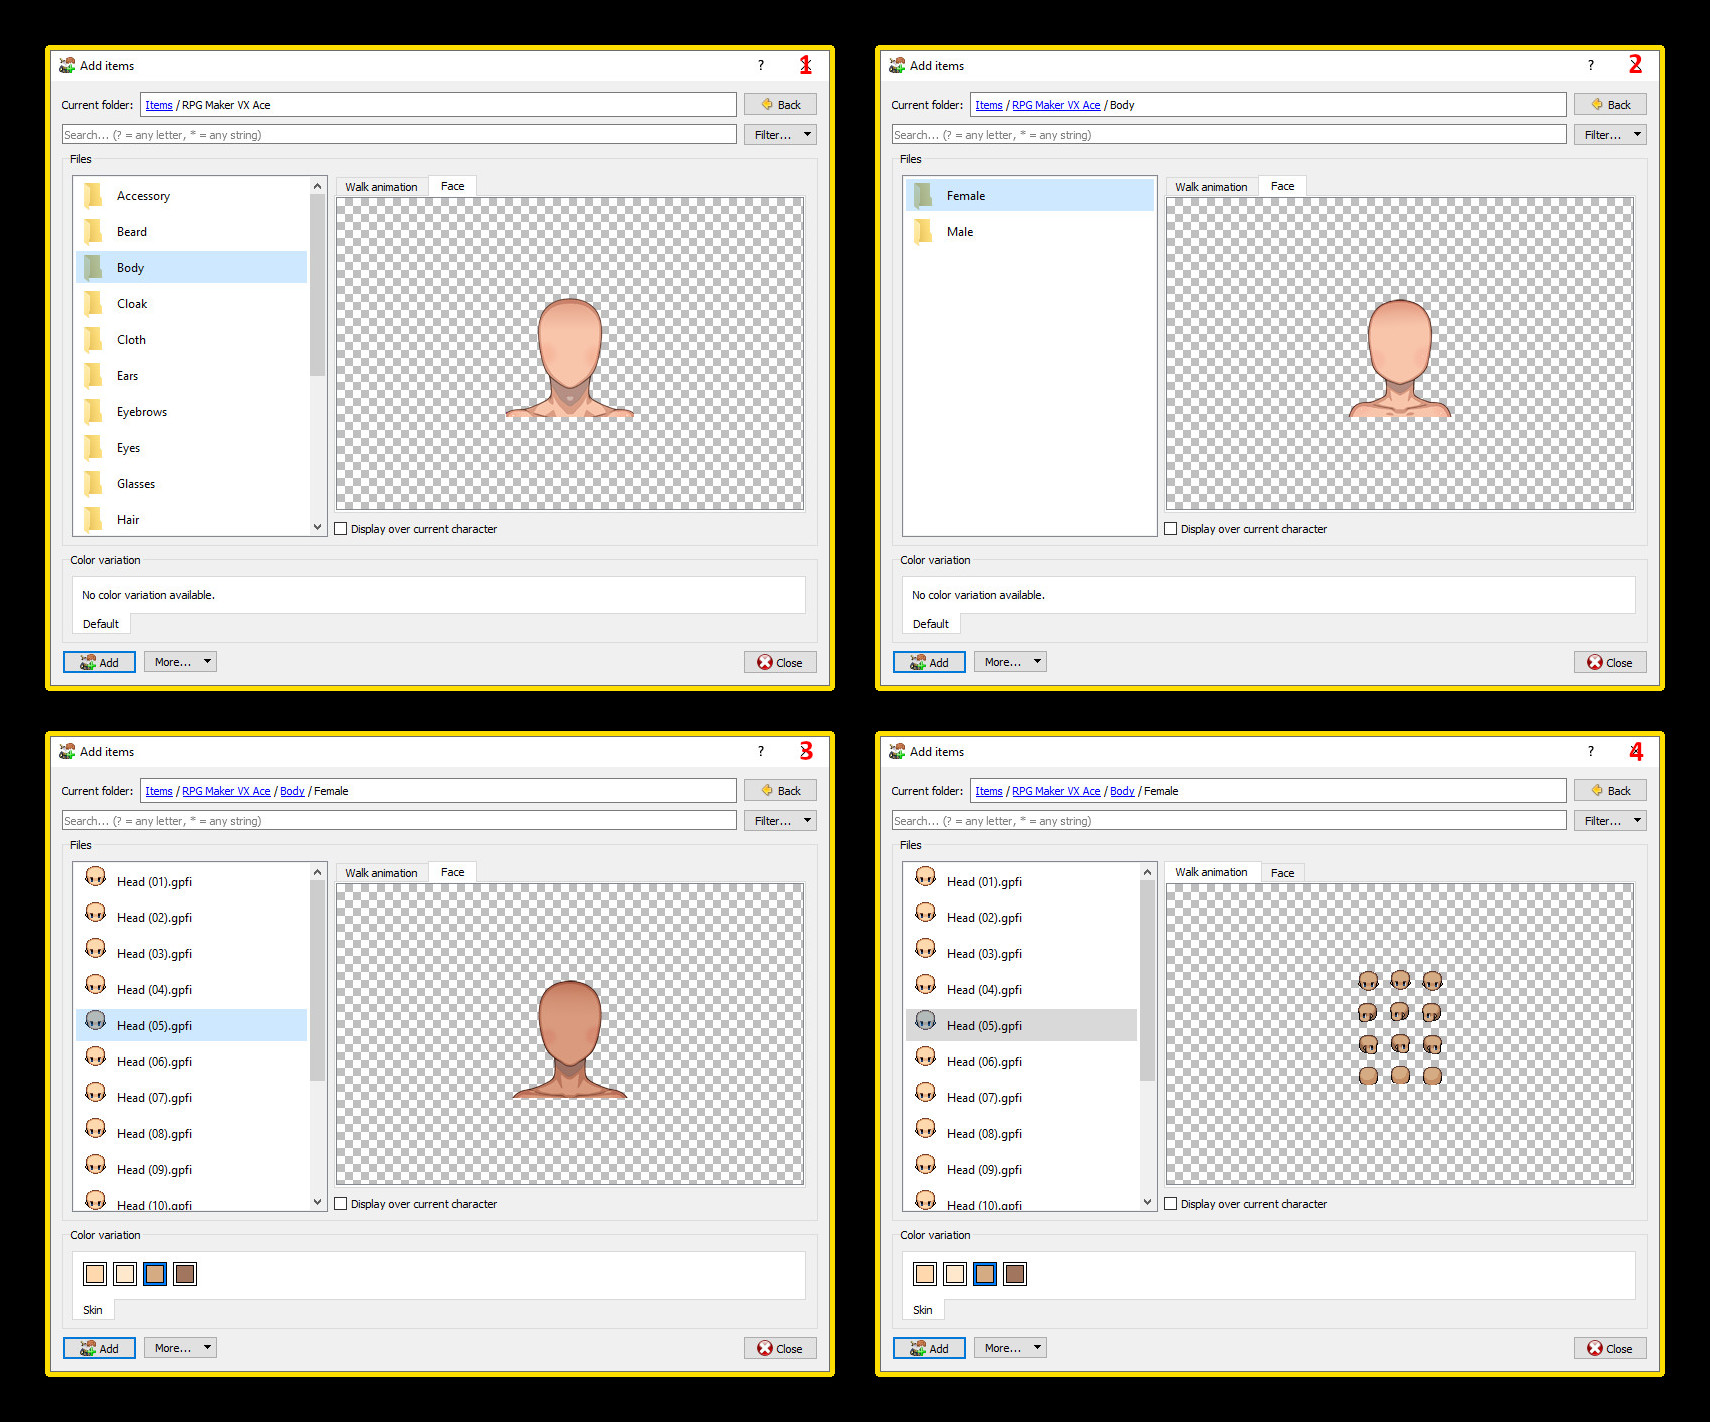This screenshot has height=1422, width=1710.
Task: Follow the RPG Maker VX Ace link in window 2
Action: coord(1056,105)
